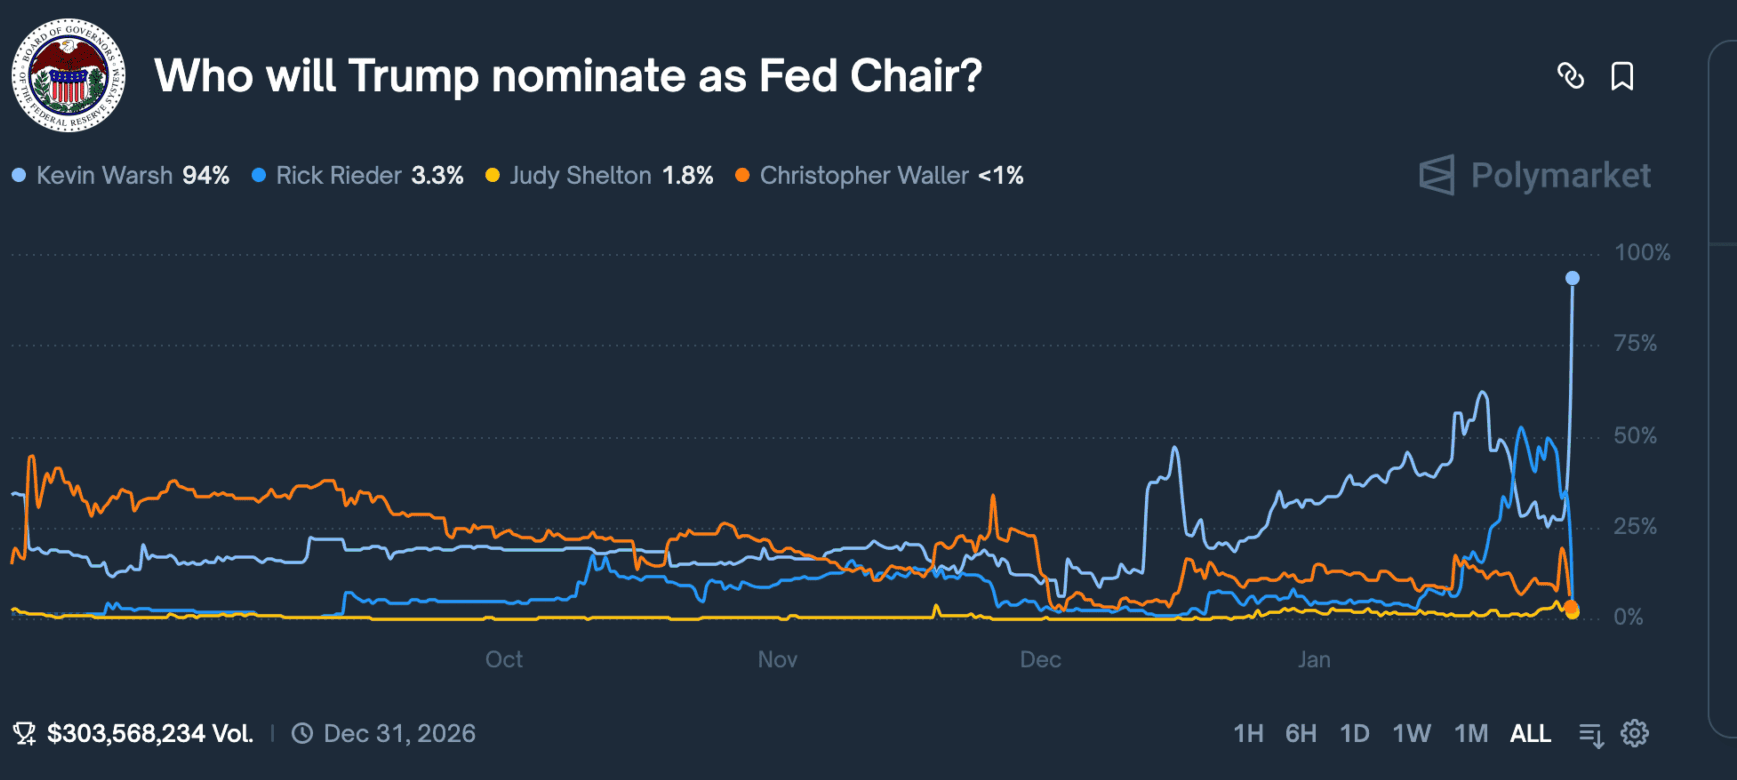Click the trophy volume icon
This screenshot has height=780, width=1737.
pyautogui.click(x=24, y=734)
